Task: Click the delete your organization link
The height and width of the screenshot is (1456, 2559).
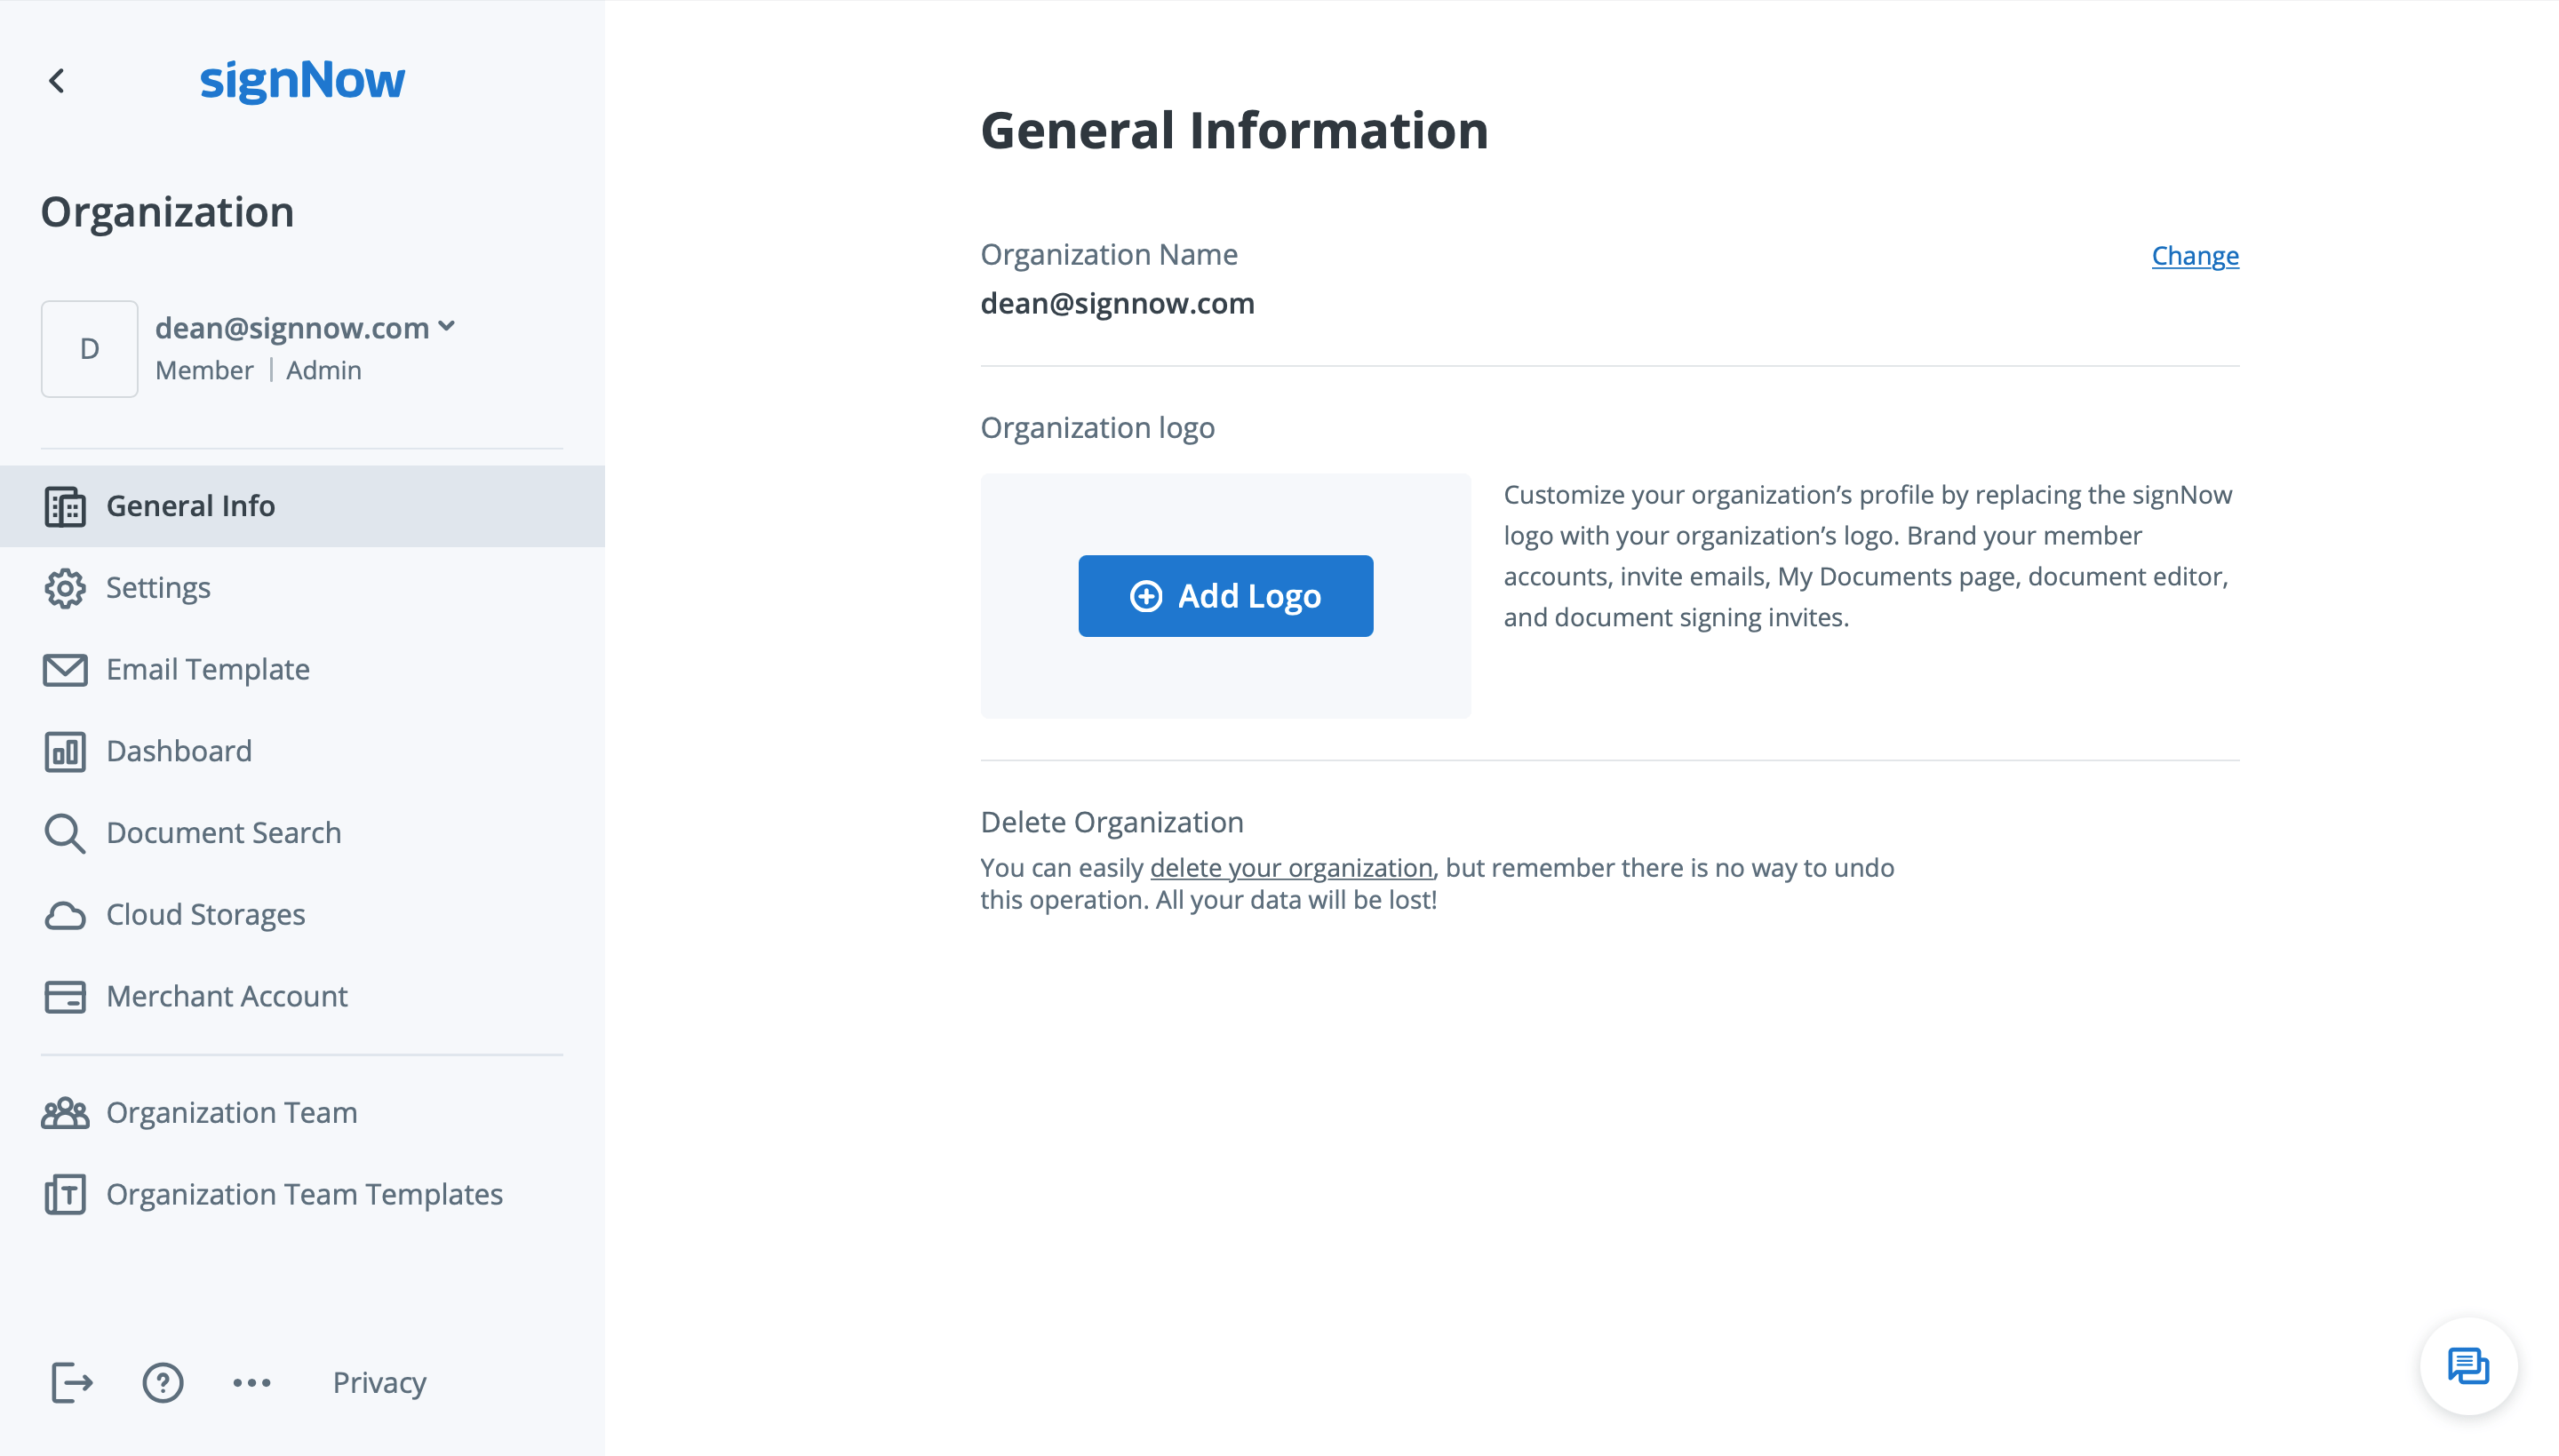Action: [x=1290, y=868]
